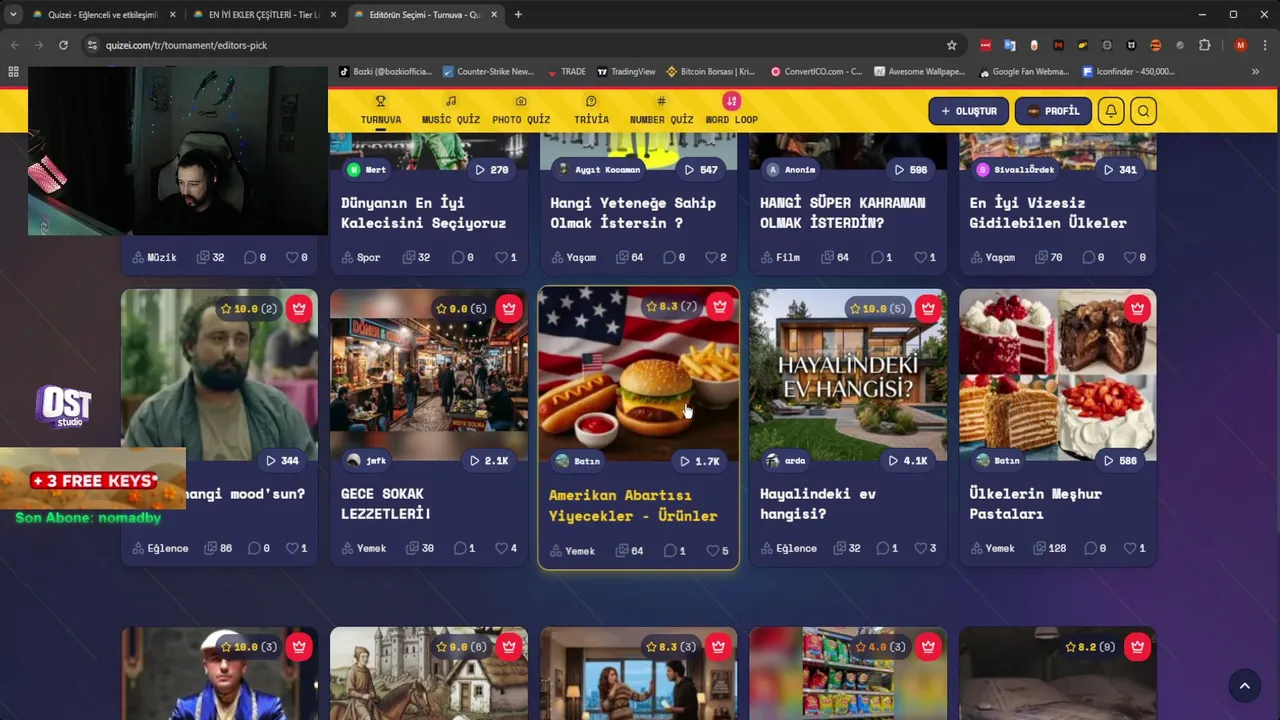
Task: Close the Editörün Seçimi tab
Action: [495, 15]
